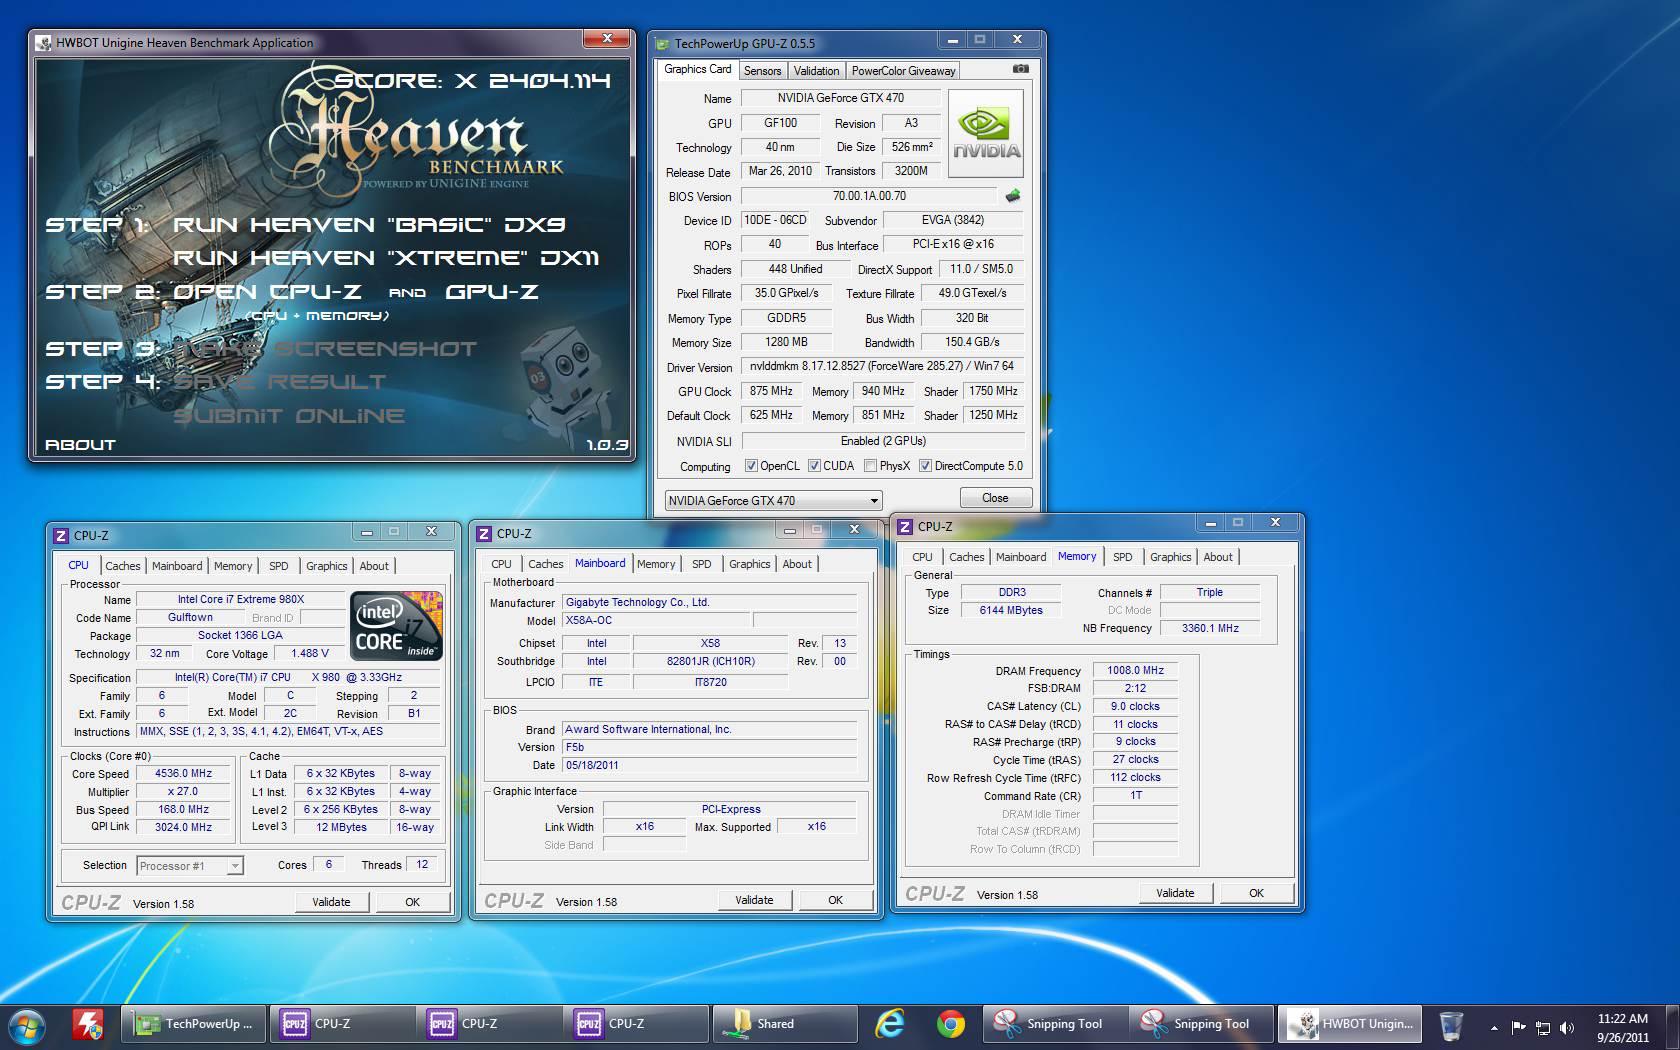
Task: Switch to the Sensors tab in GPU-Z
Action: (x=762, y=71)
